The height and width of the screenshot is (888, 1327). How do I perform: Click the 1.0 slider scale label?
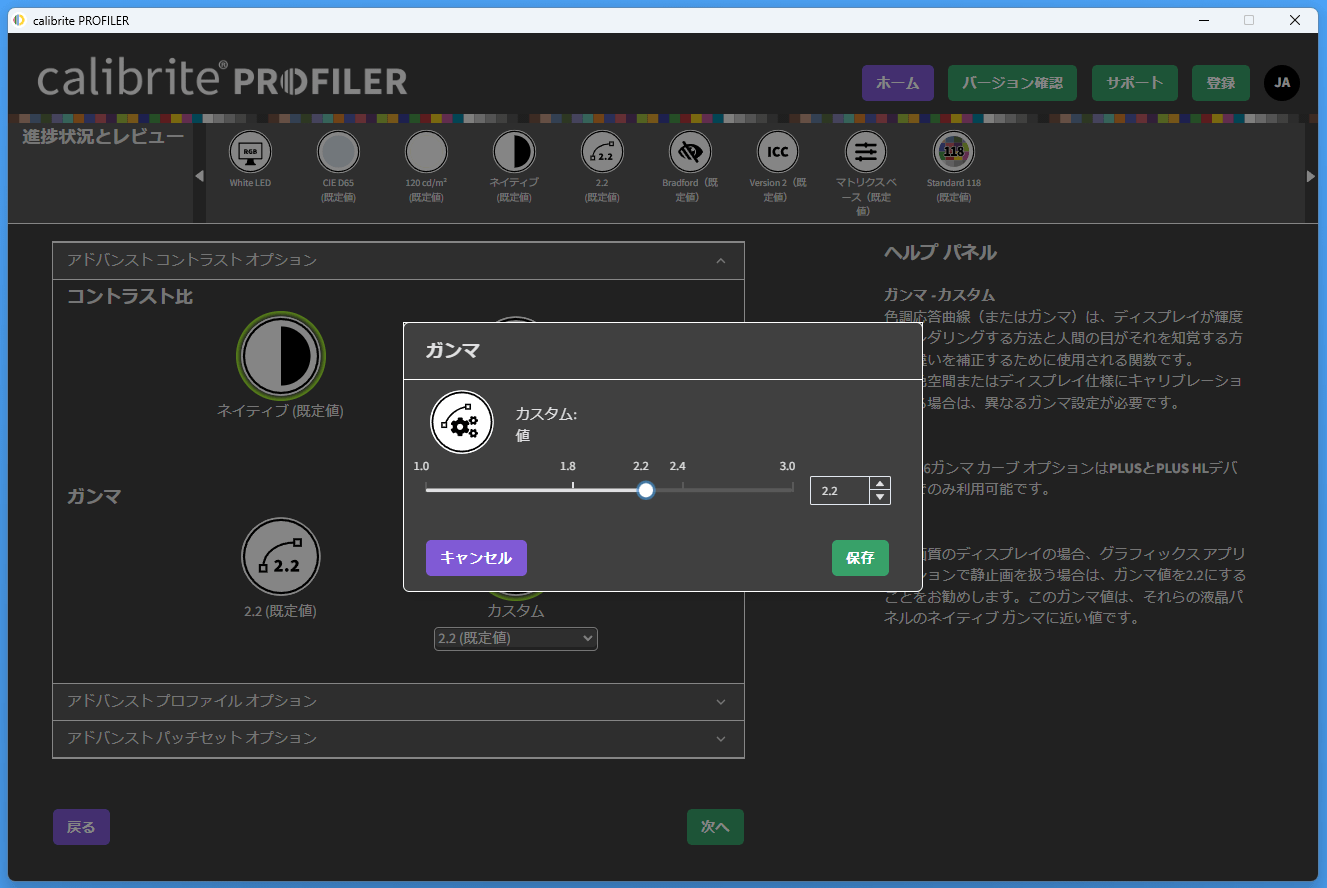click(421, 466)
